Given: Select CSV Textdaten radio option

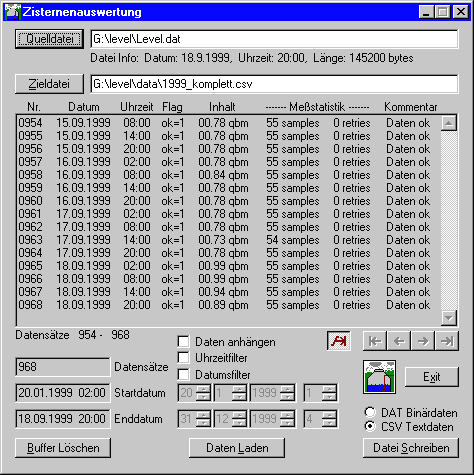Looking at the screenshot, I should pos(370,426).
